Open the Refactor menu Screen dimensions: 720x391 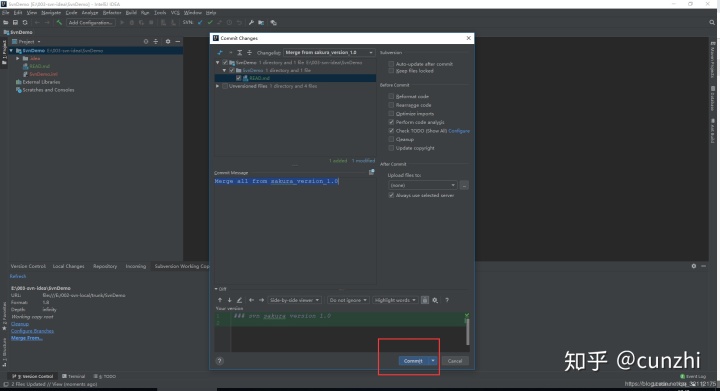click(112, 13)
